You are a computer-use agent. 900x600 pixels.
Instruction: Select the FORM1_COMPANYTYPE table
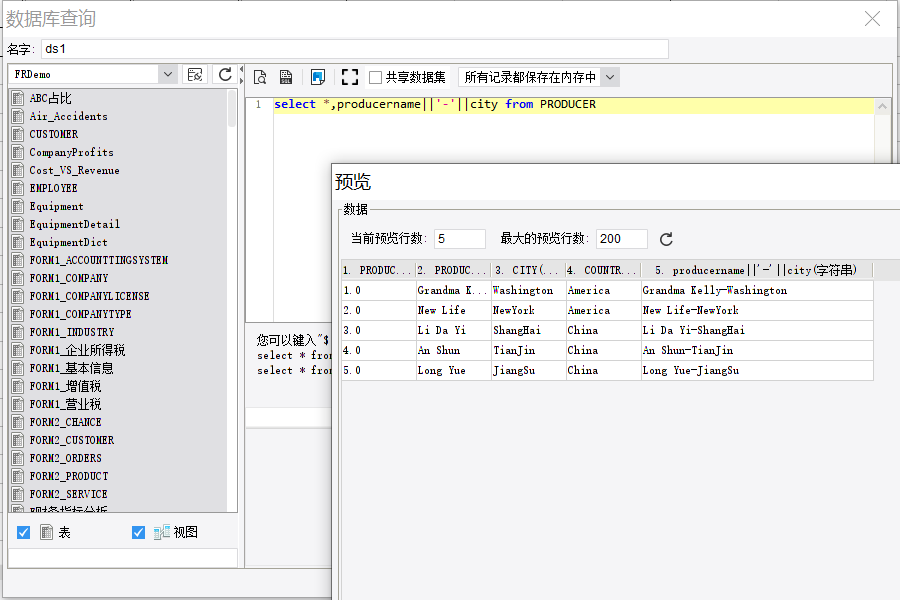click(80, 314)
